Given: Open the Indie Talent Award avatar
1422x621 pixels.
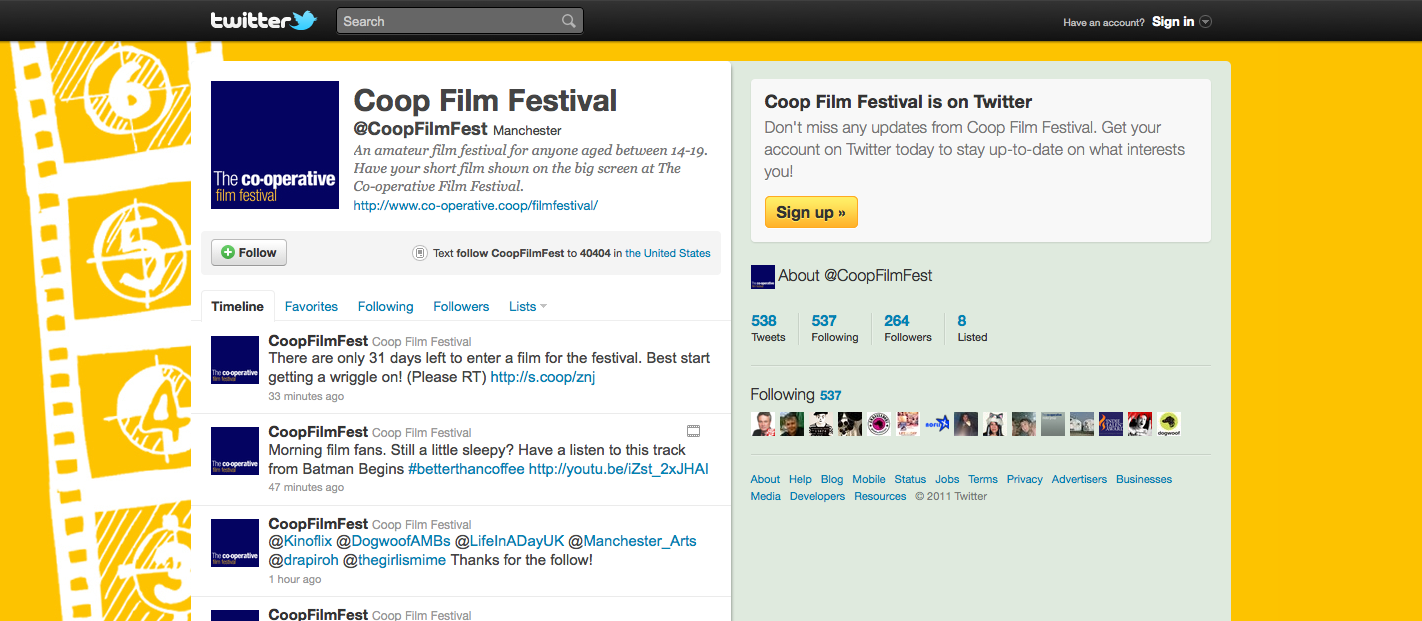Looking at the screenshot, I should pos(1111,424).
